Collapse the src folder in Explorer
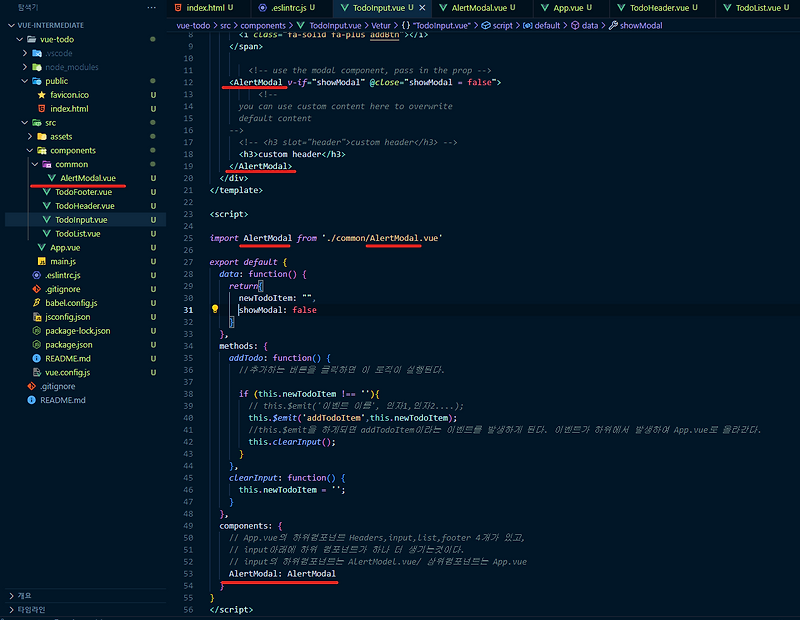 point(23,122)
